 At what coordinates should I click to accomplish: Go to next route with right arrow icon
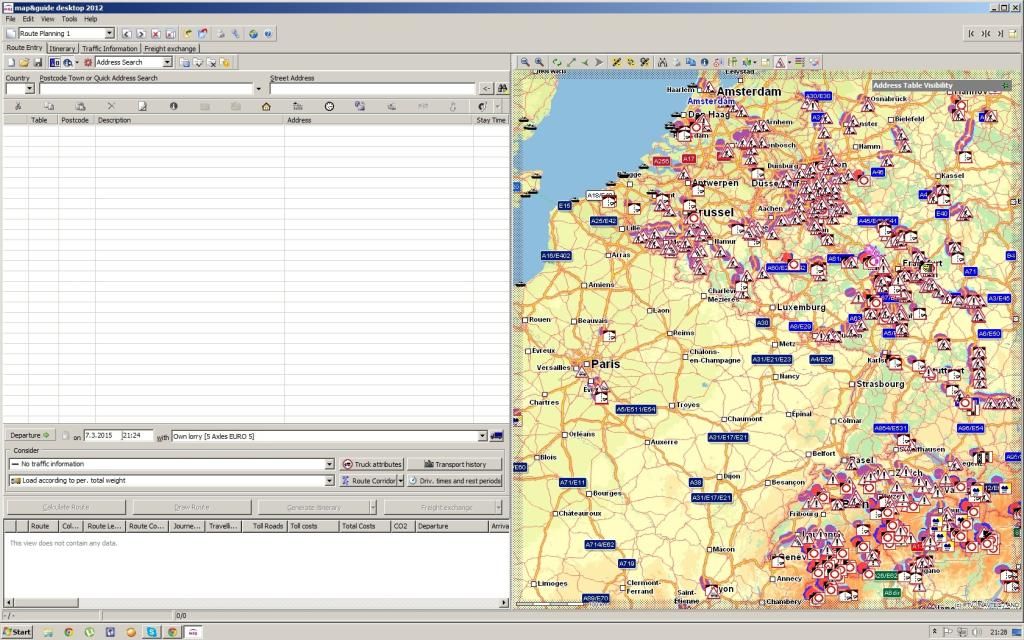pyautogui.click(x=141, y=34)
